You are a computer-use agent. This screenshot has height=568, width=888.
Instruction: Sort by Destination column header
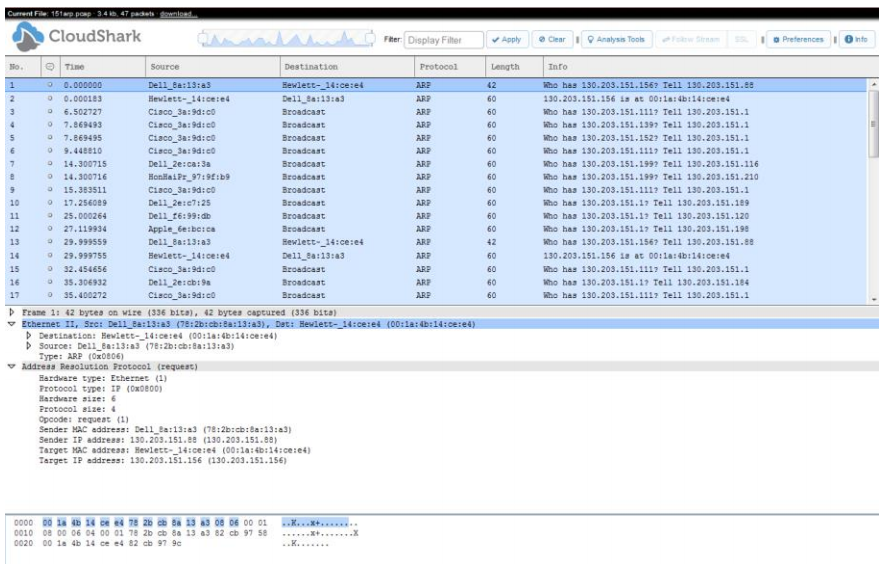click(347, 67)
